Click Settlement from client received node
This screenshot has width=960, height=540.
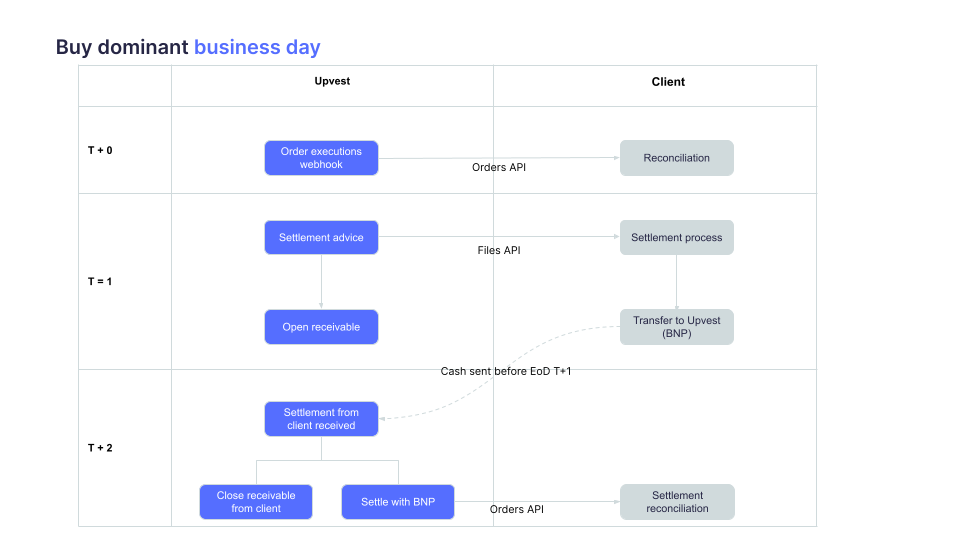point(321,419)
